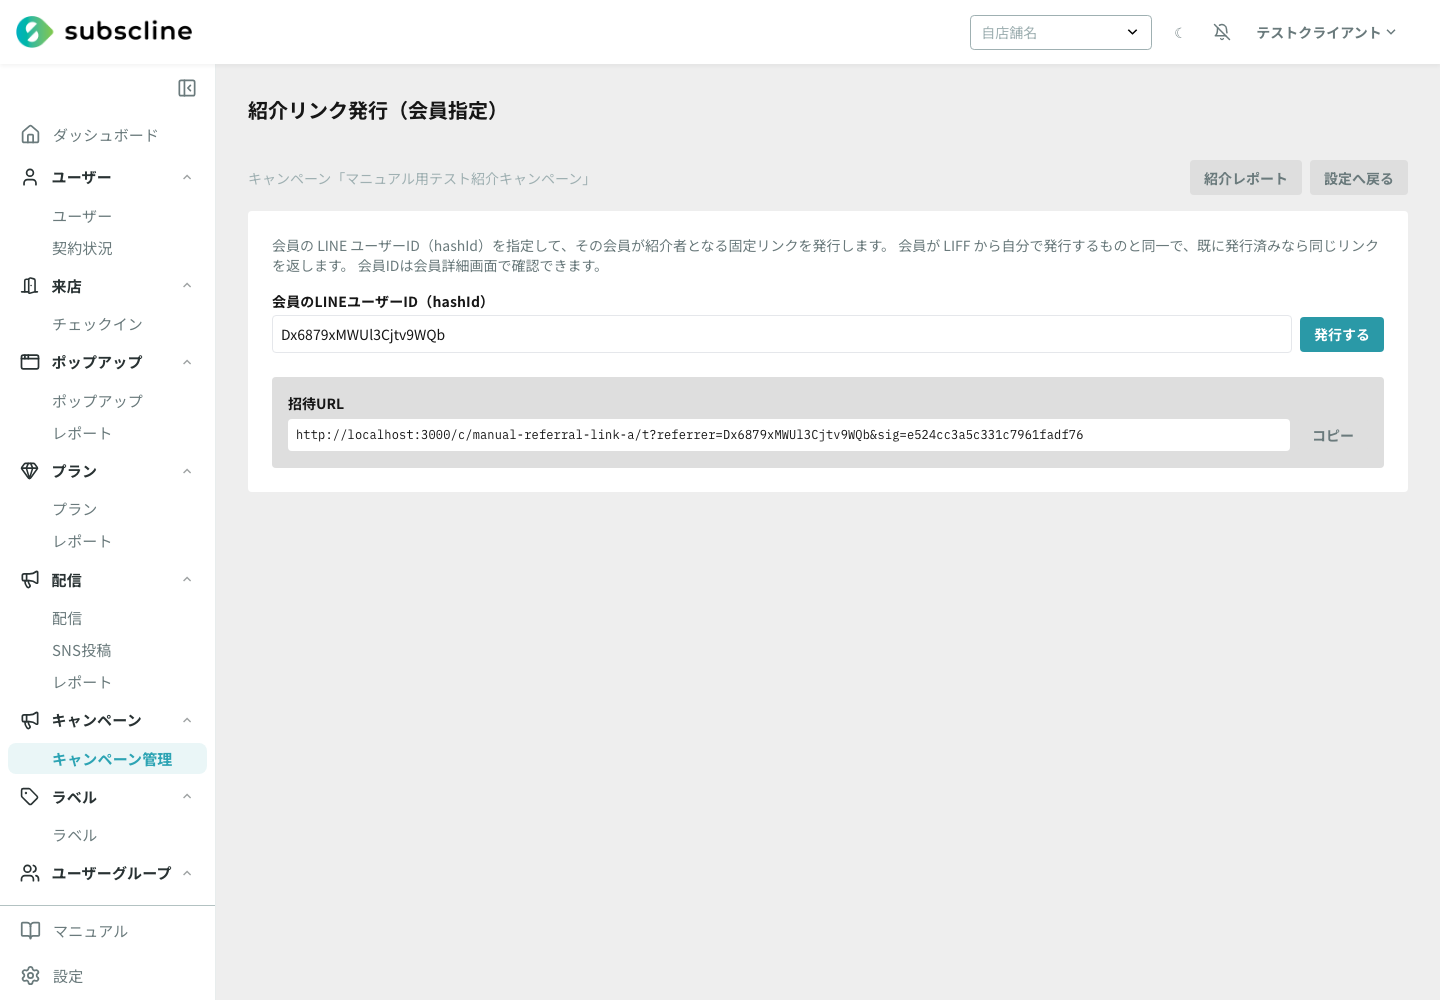Collapse the プラン section chevron
This screenshot has height=1000, width=1440.
pyautogui.click(x=187, y=471)
